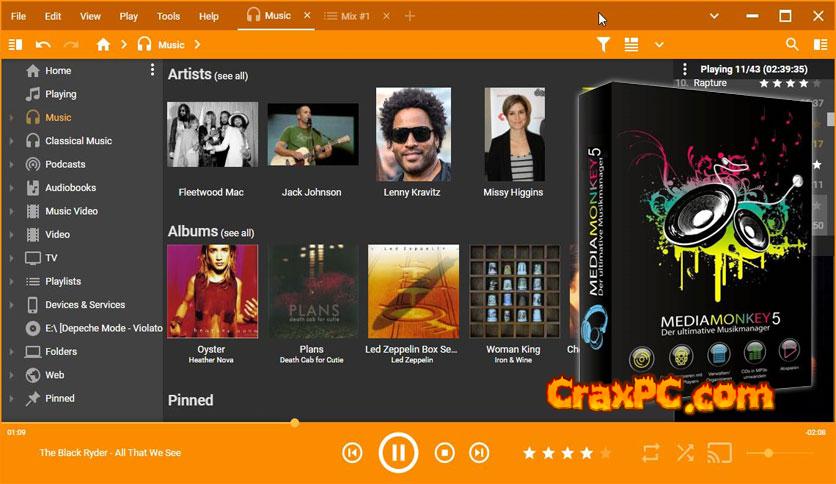Click see all next to Artists
This screenshot has width=836, height=484.
231,76
